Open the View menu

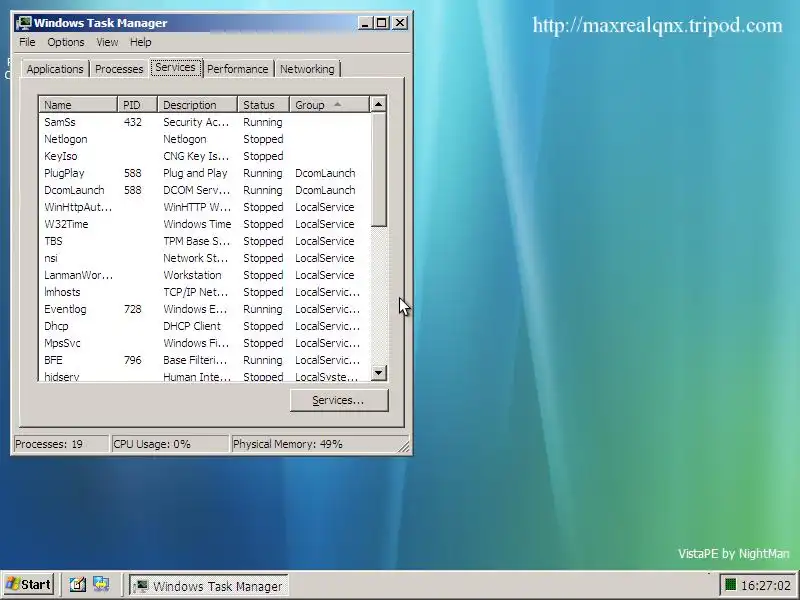pos(107,42)
